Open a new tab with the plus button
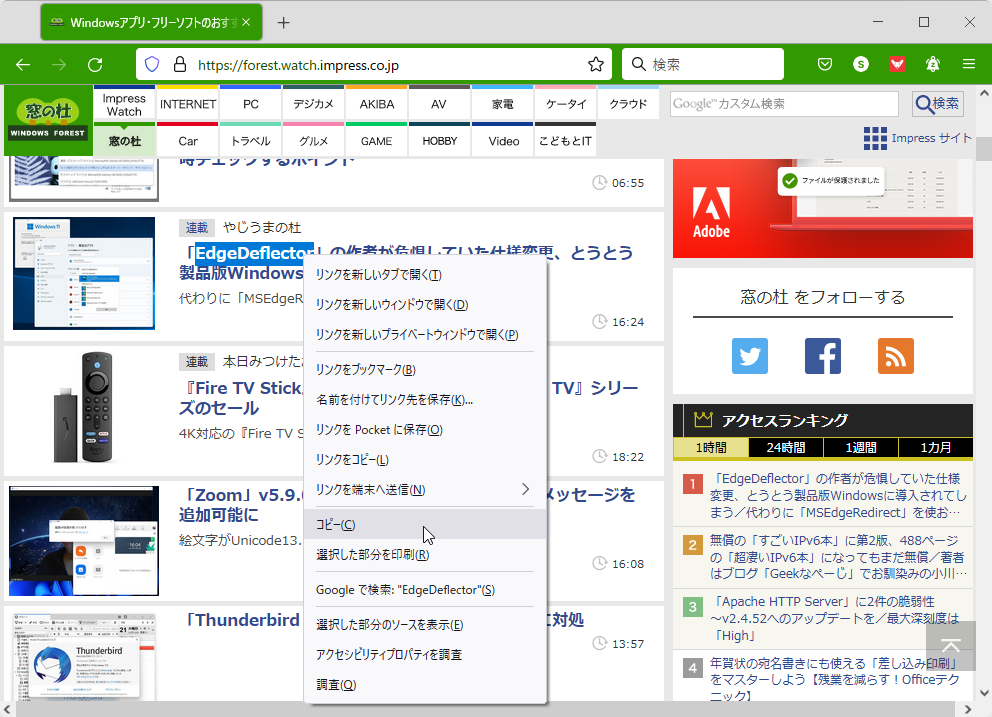Viewport: 992px width, 717px height. [282, 20]
